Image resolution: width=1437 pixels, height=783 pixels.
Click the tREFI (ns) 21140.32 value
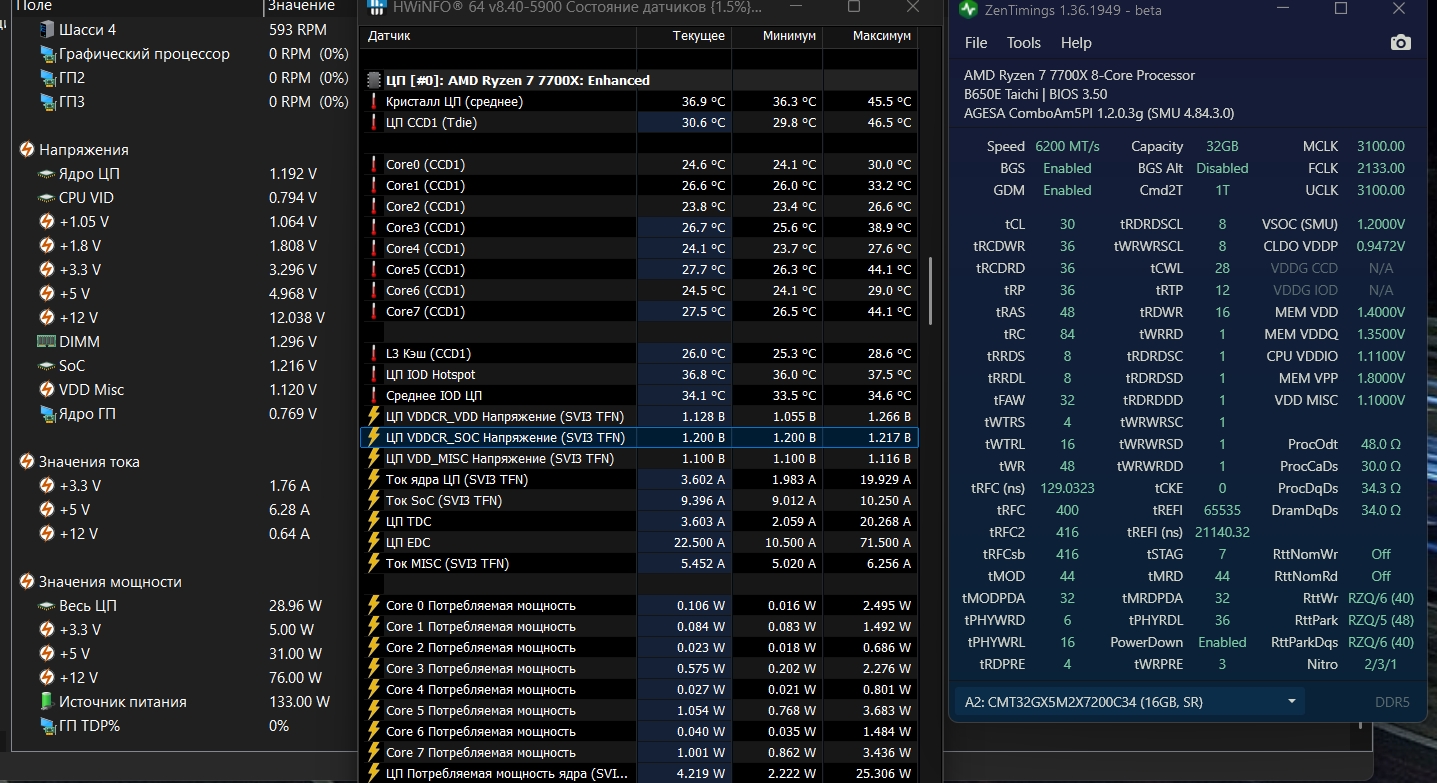(1222, 532)
